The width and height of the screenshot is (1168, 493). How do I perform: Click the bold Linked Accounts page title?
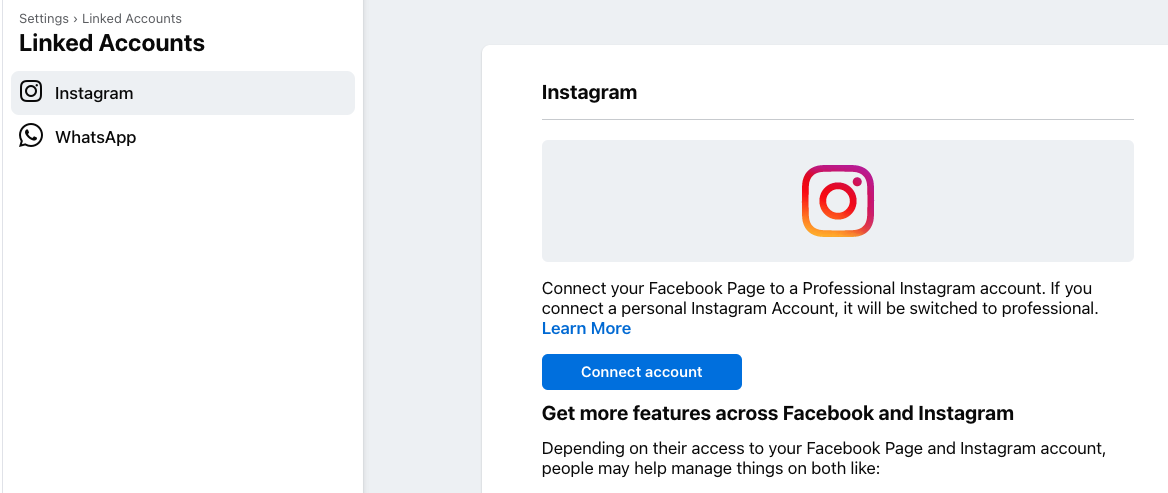click(x=112, y=43)
